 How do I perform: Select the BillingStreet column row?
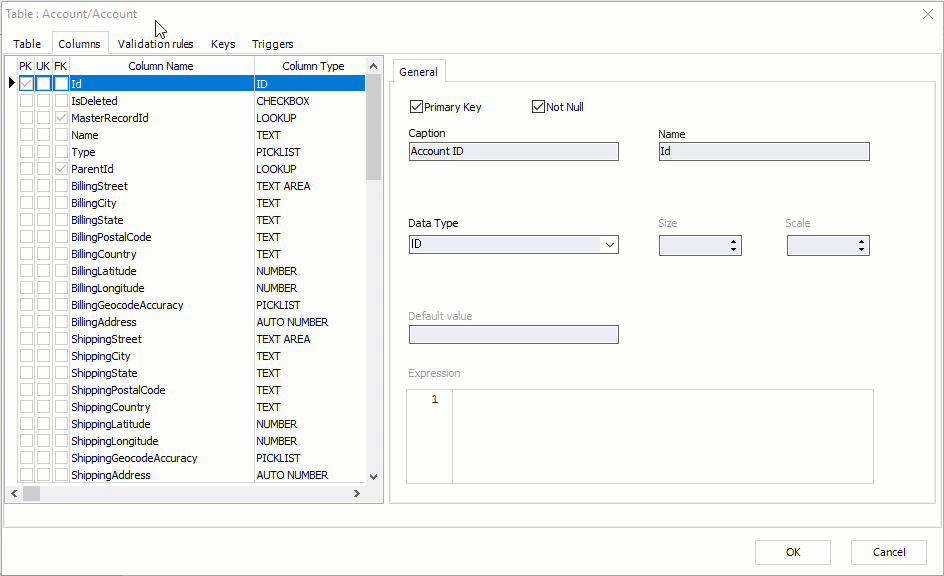coord(191,186)
